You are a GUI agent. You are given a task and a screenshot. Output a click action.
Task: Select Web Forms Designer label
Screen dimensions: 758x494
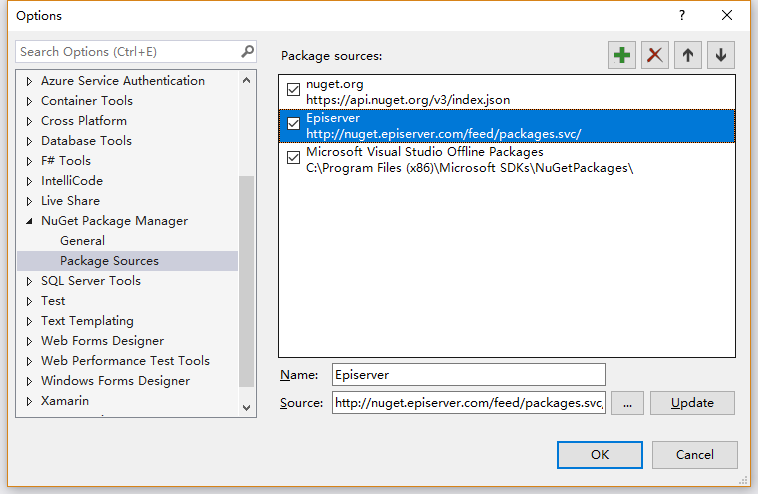point(102,341)
